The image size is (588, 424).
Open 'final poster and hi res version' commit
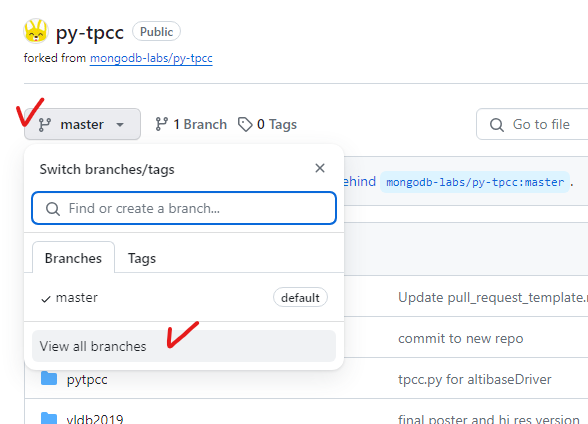tap(489, 419)
